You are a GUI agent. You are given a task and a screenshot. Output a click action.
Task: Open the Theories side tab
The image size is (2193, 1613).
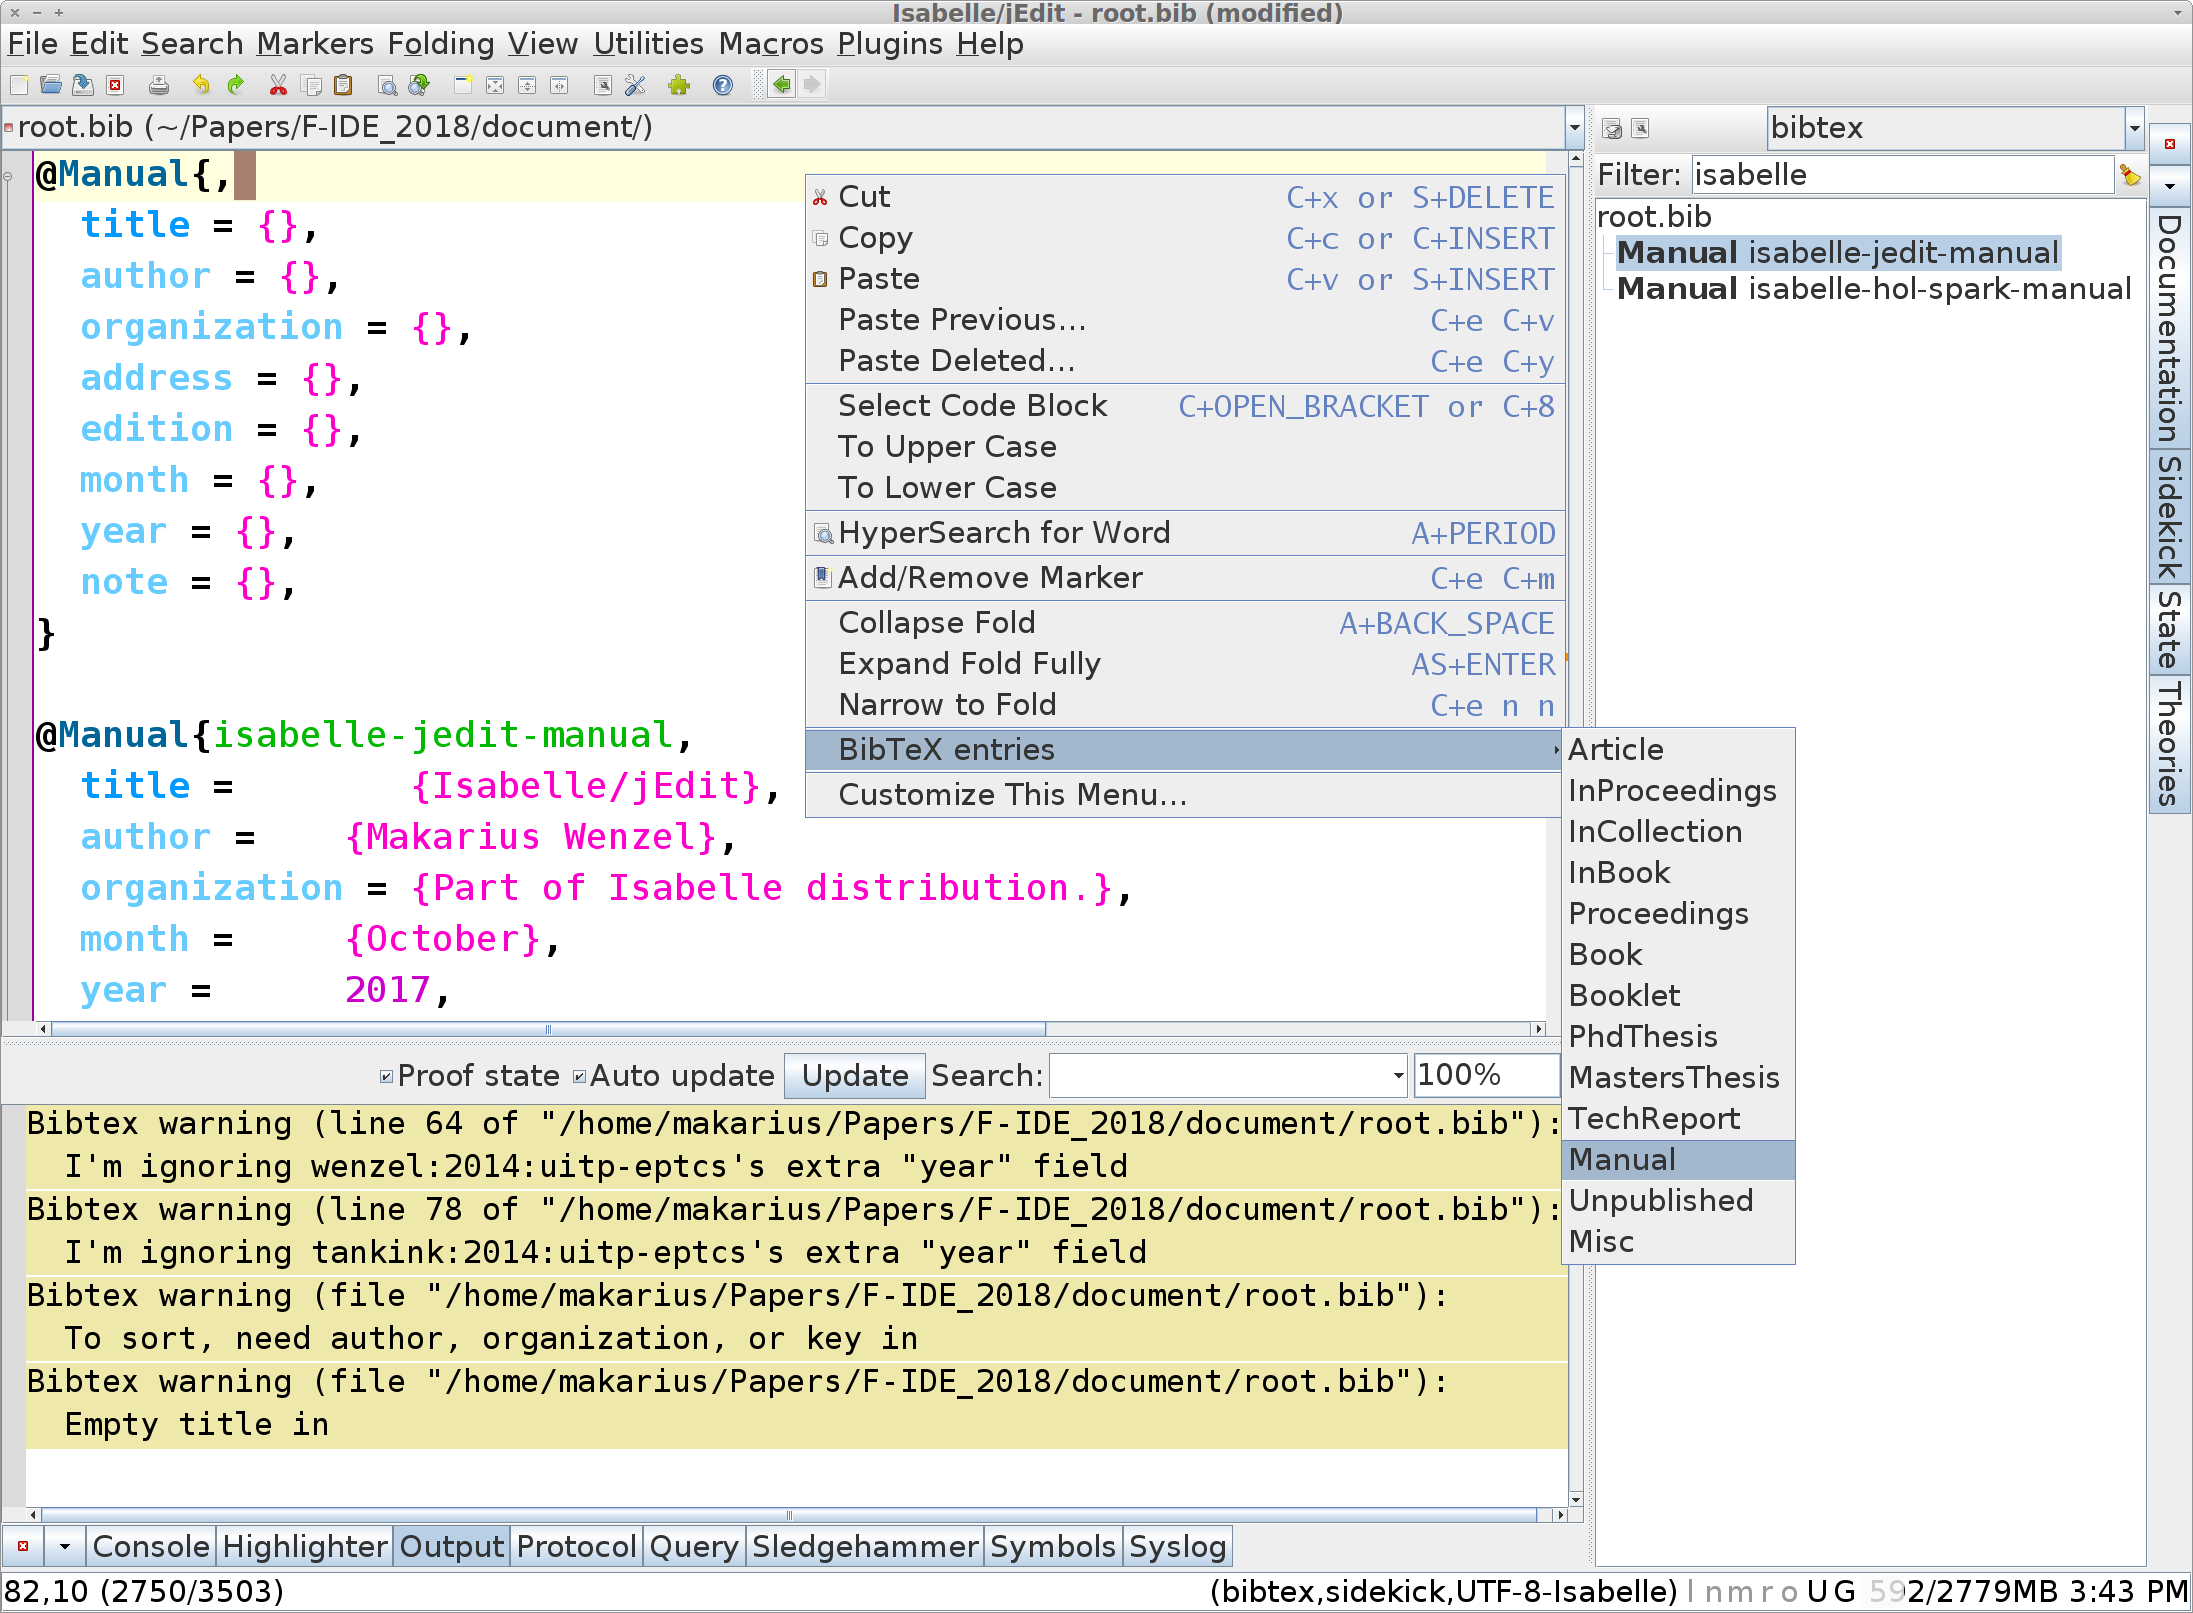click(x=2169, y=744)
